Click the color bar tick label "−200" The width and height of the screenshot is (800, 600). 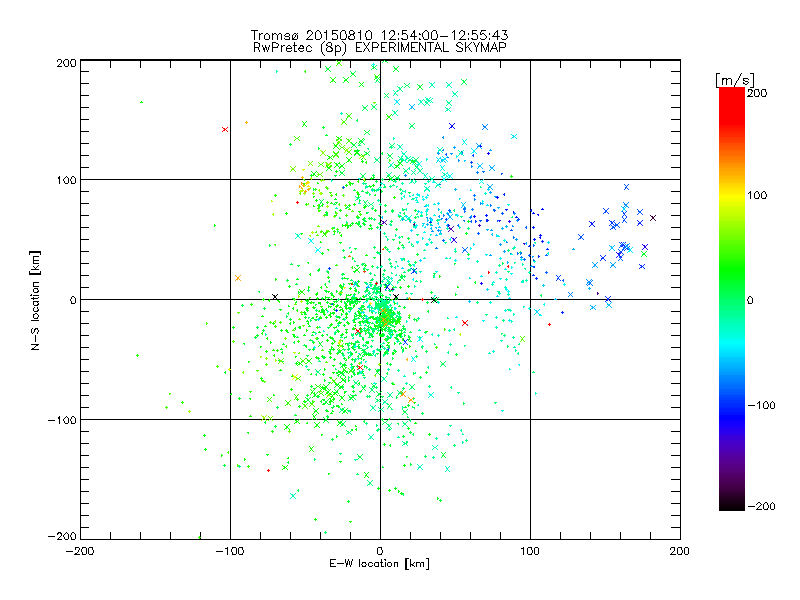761,506
